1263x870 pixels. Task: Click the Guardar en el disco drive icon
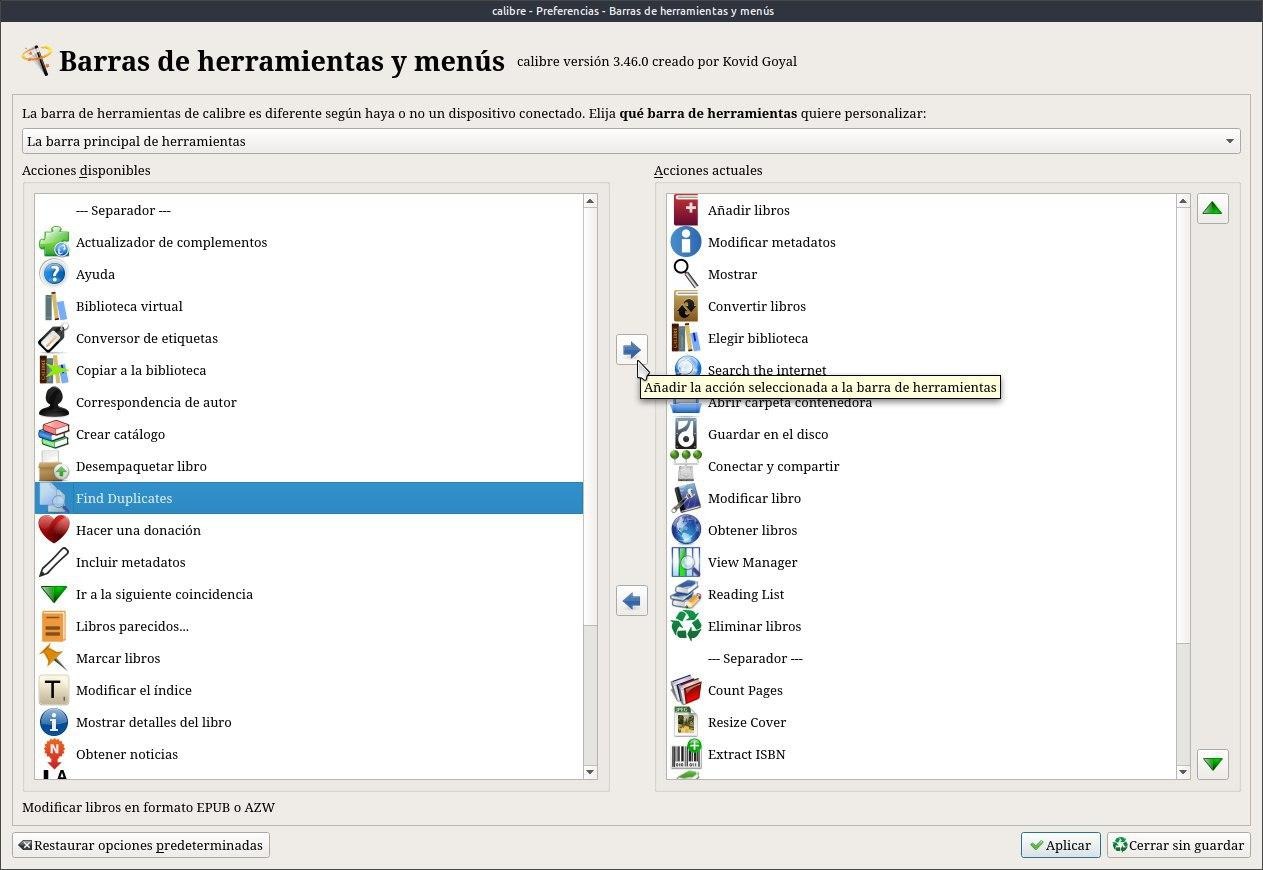[x=686, y=434]
